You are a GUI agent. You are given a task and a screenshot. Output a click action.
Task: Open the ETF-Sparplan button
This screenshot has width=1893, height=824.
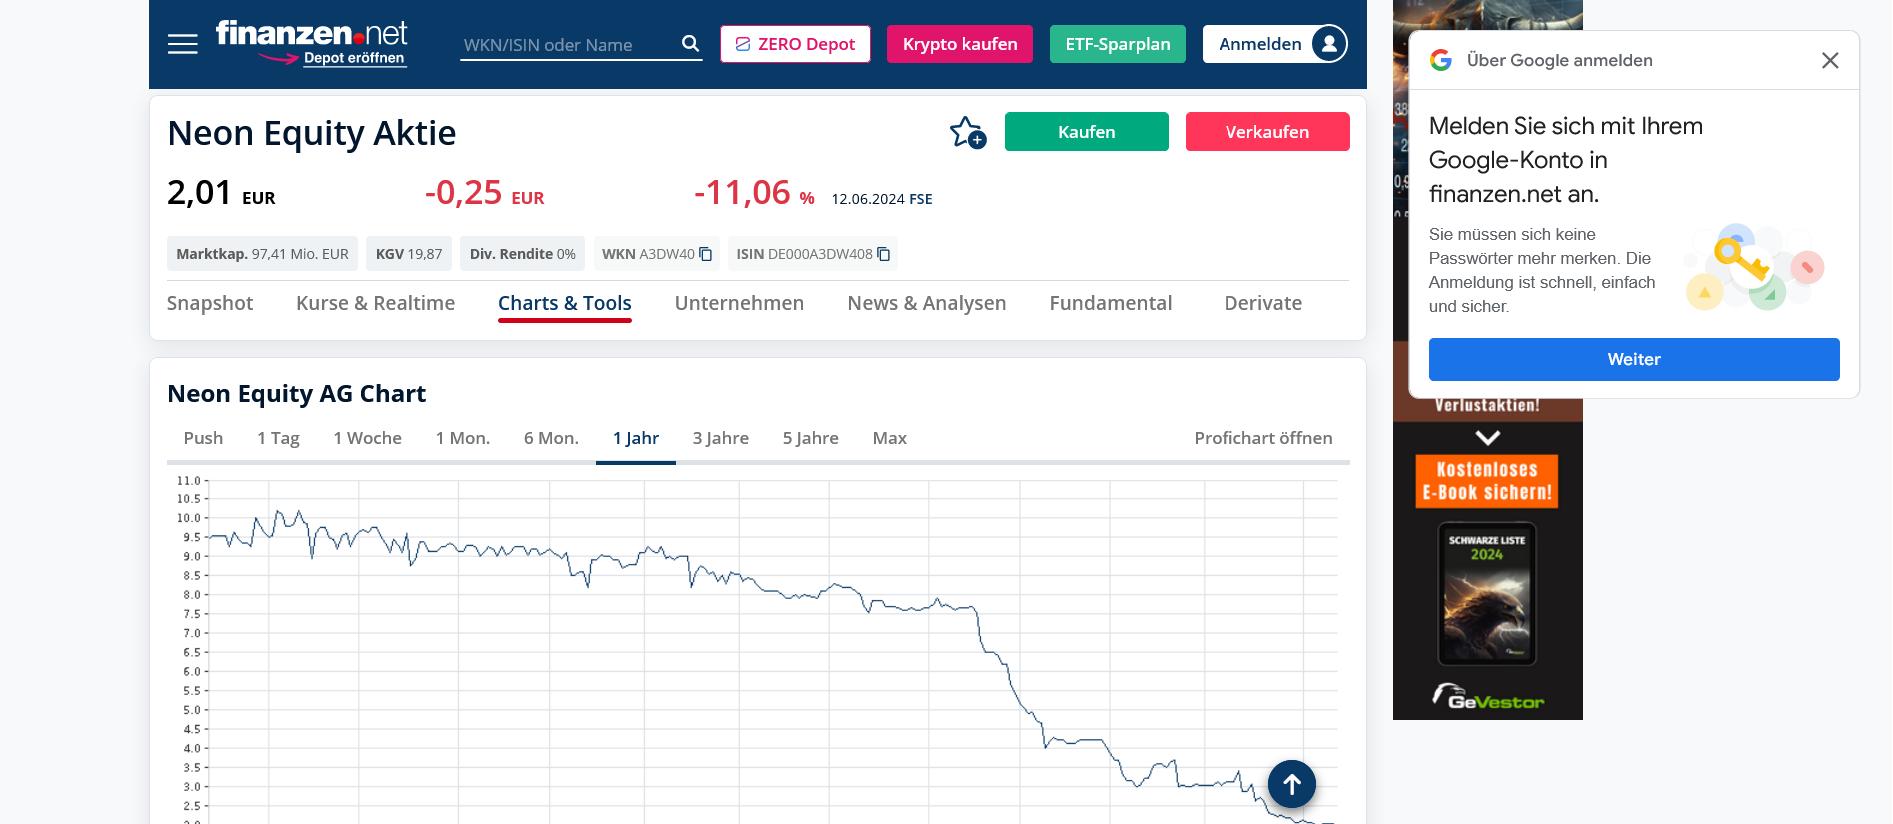(1117, 44)
